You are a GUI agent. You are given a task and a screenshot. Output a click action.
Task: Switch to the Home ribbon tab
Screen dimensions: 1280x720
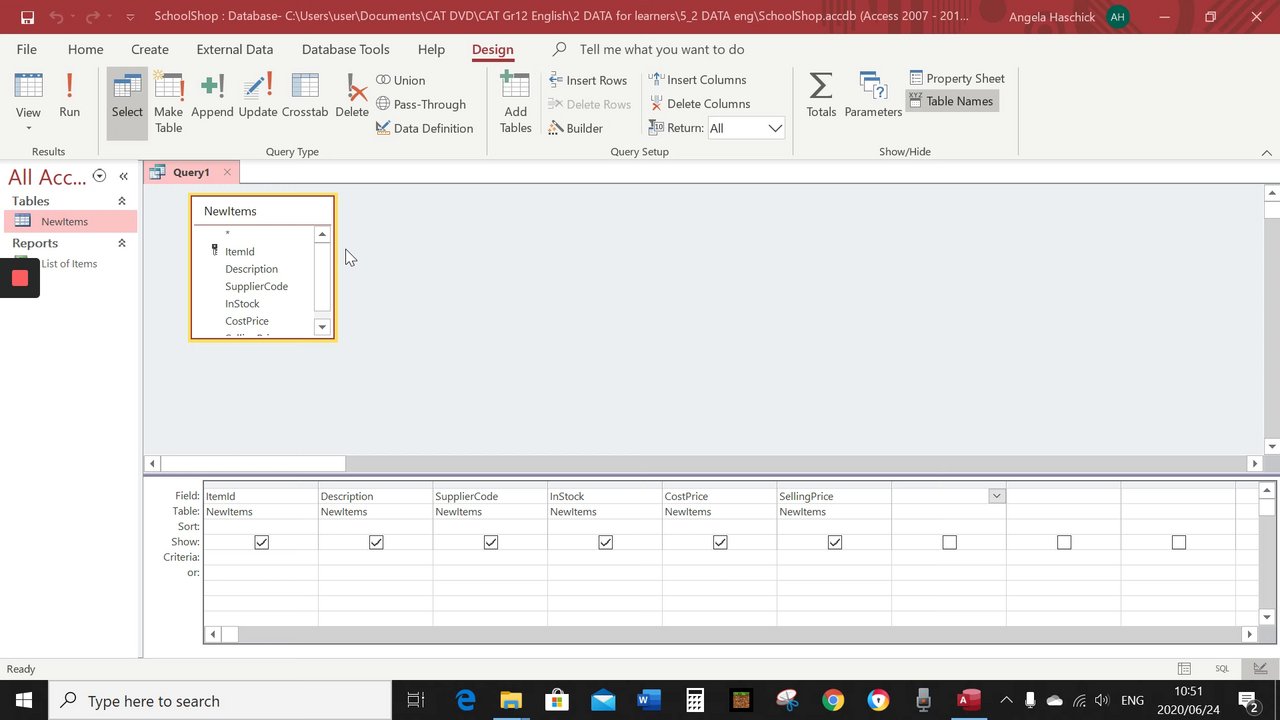coord(85,49)
